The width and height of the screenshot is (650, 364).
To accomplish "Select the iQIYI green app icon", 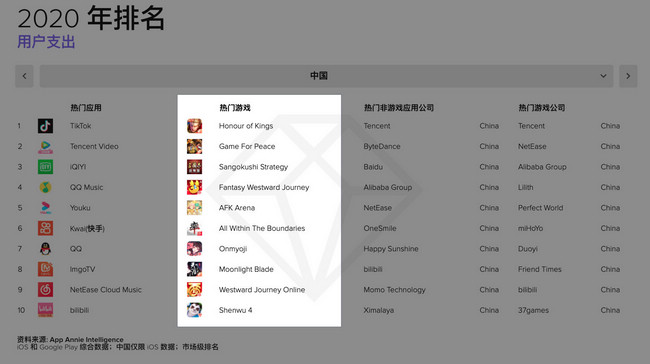I will point(45,167).
